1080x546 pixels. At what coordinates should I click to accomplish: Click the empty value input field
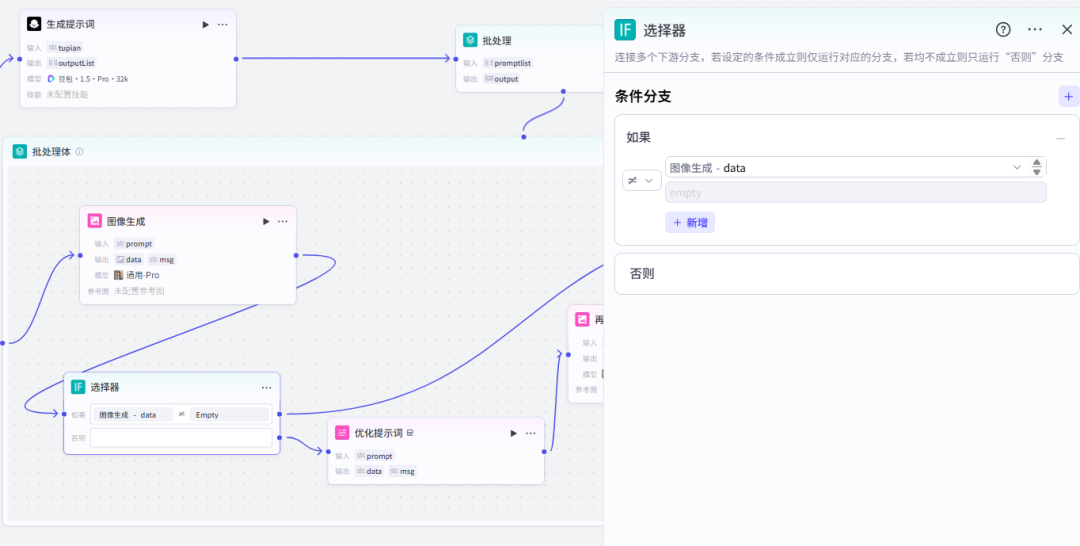(855, 193)
